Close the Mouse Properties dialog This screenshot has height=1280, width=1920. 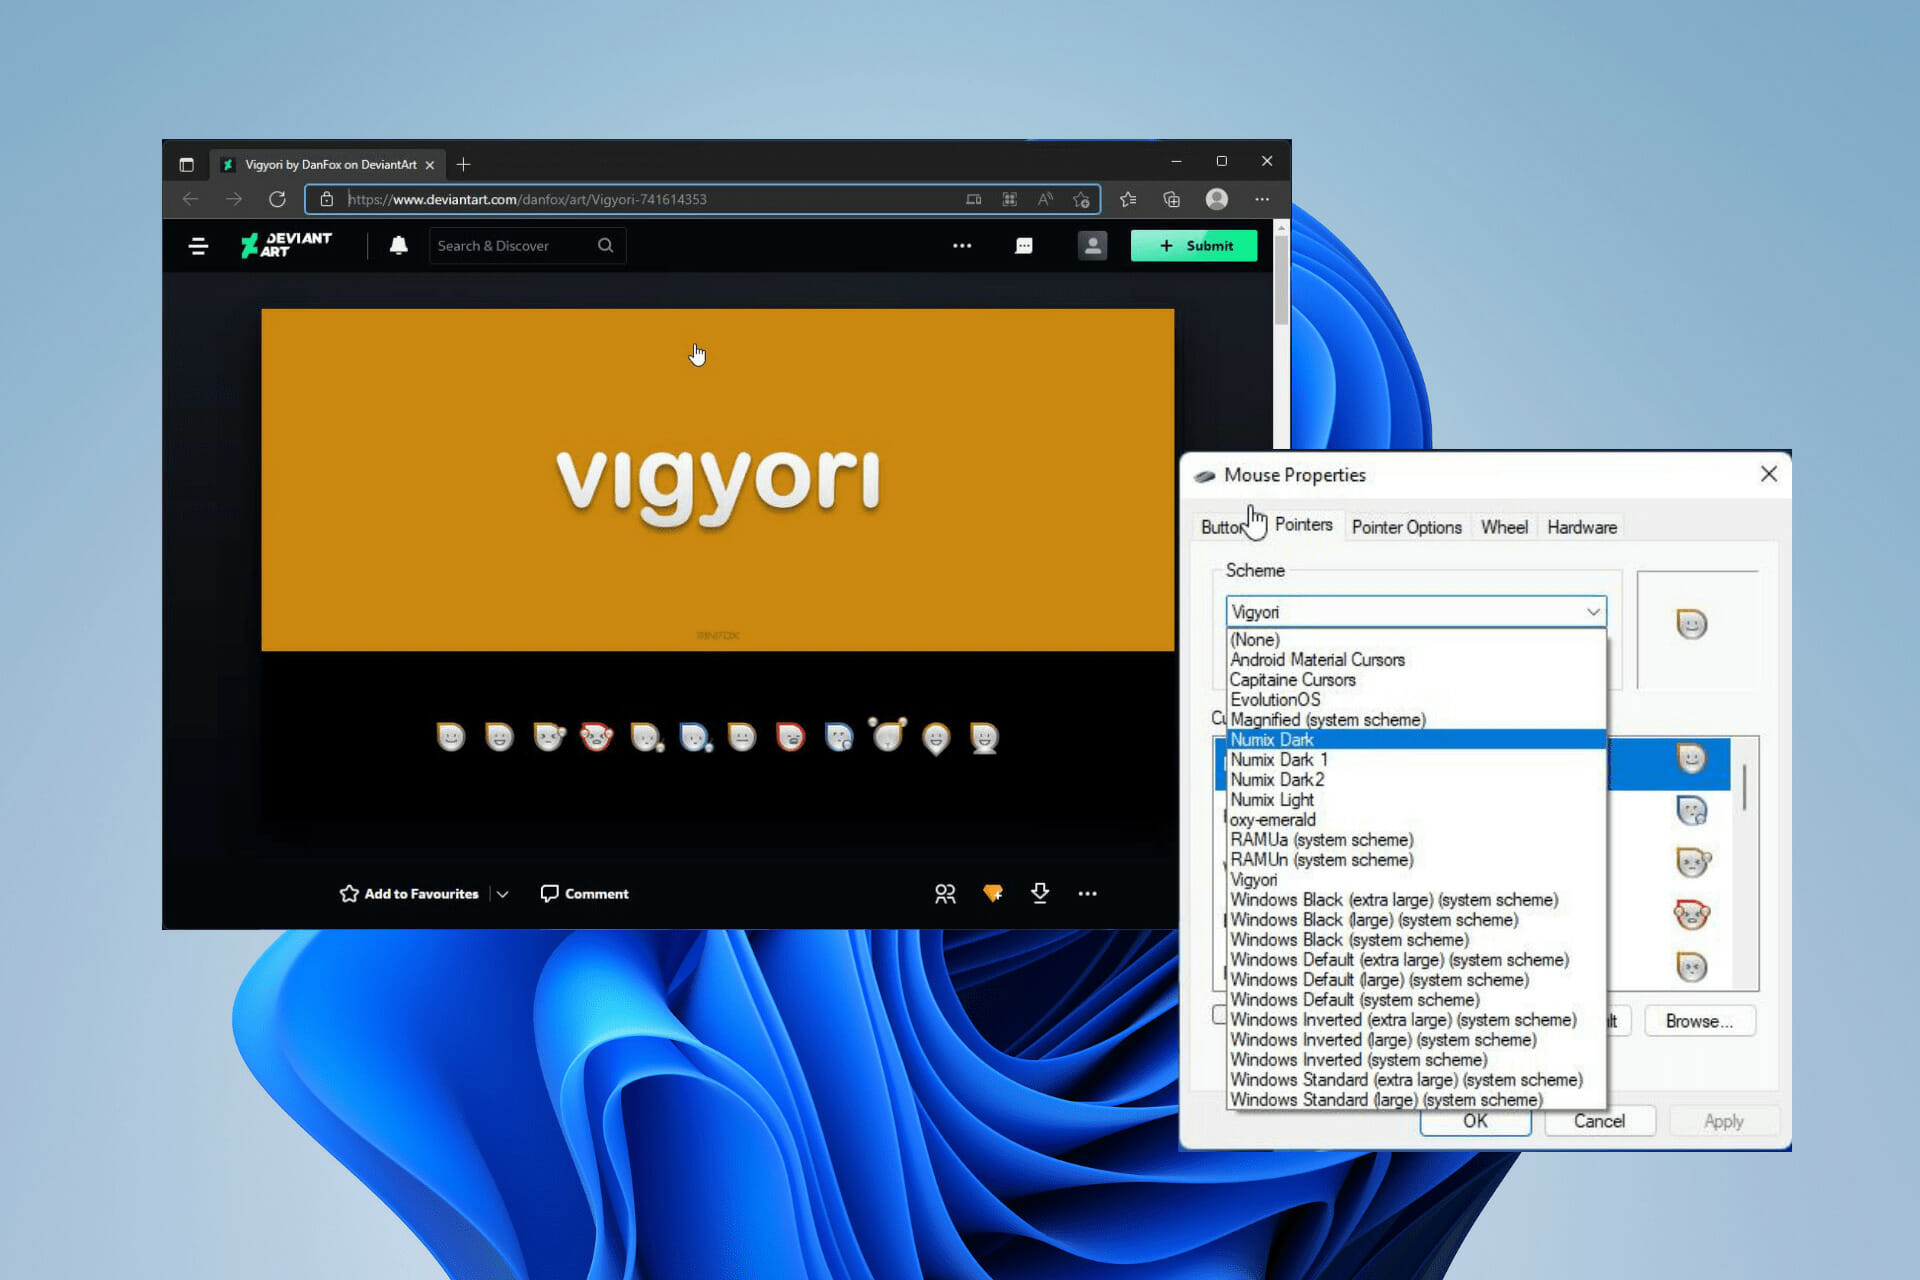(1768, 474)
